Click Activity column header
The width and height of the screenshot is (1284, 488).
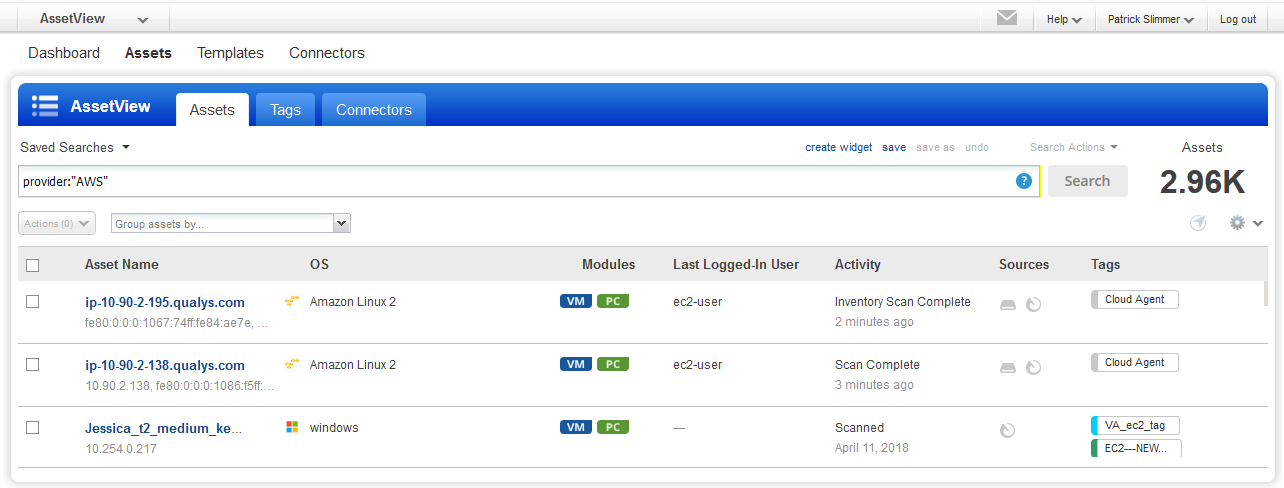coord(858,265)
